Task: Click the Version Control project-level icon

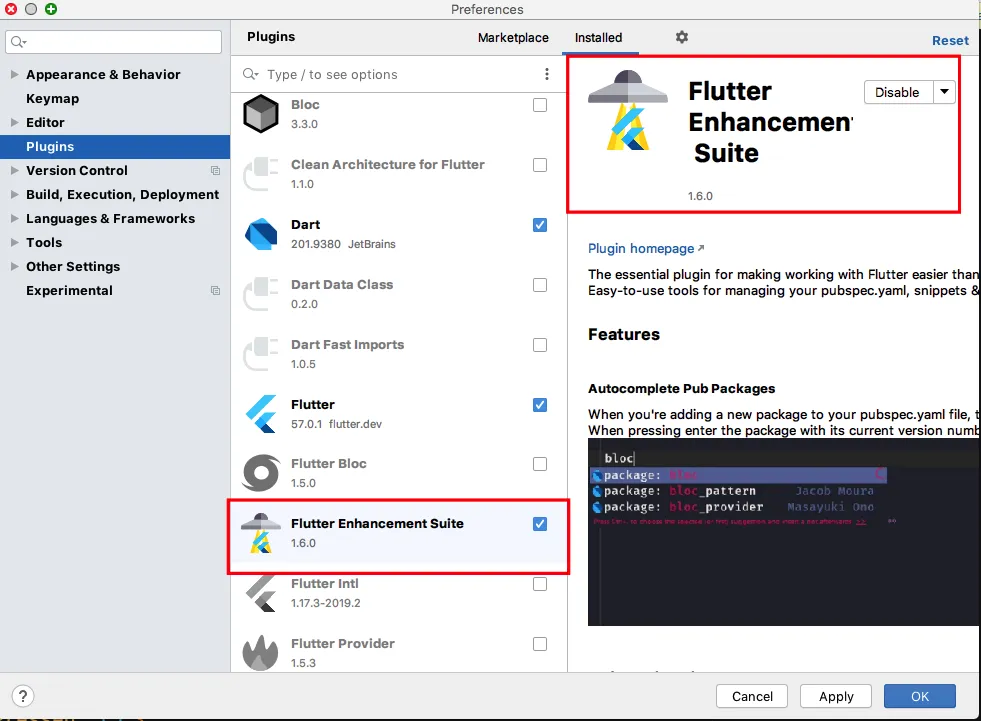Action: pos(215,170)
